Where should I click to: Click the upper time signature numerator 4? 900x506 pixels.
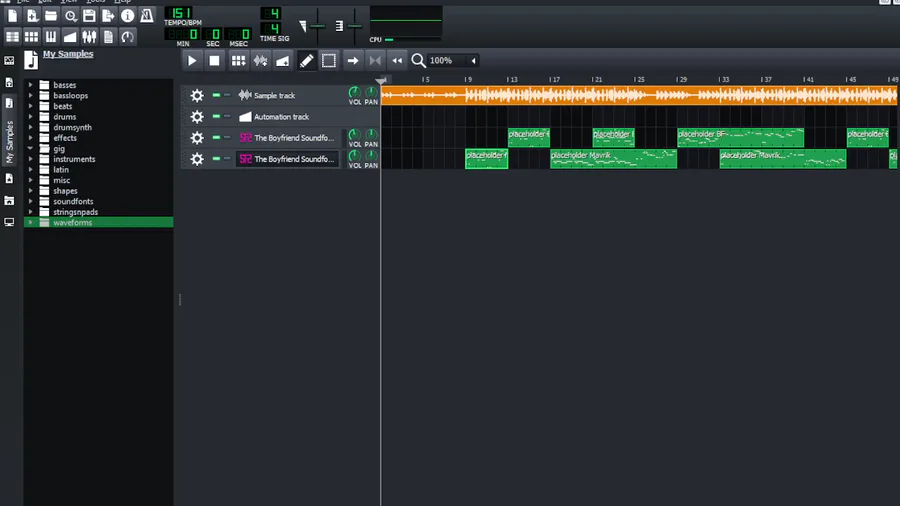(271, 13)
